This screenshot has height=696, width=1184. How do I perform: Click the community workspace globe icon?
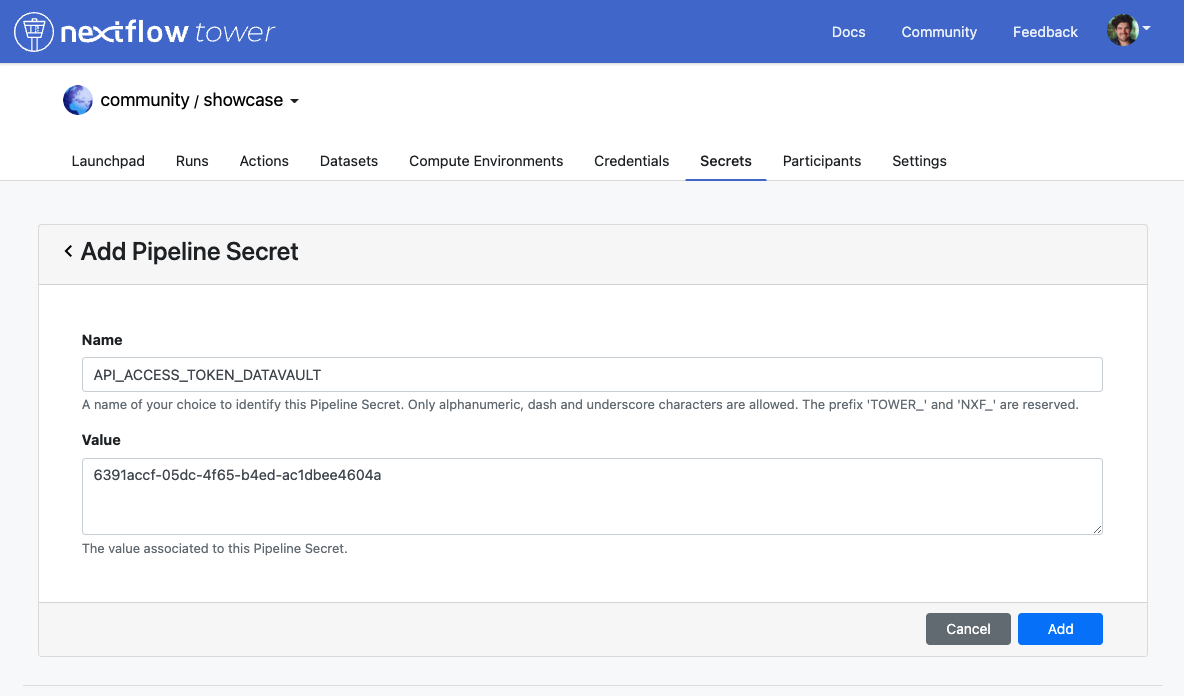coord(77,99)
